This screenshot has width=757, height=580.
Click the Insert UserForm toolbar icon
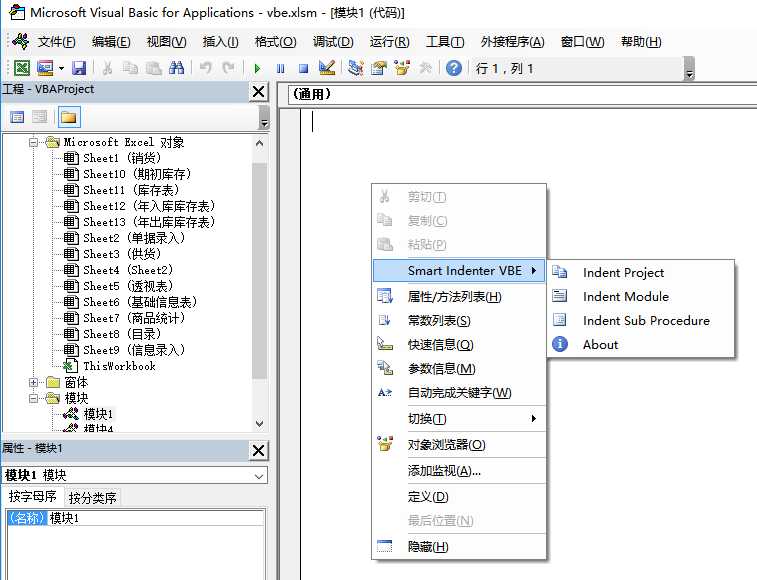[45, 68]
